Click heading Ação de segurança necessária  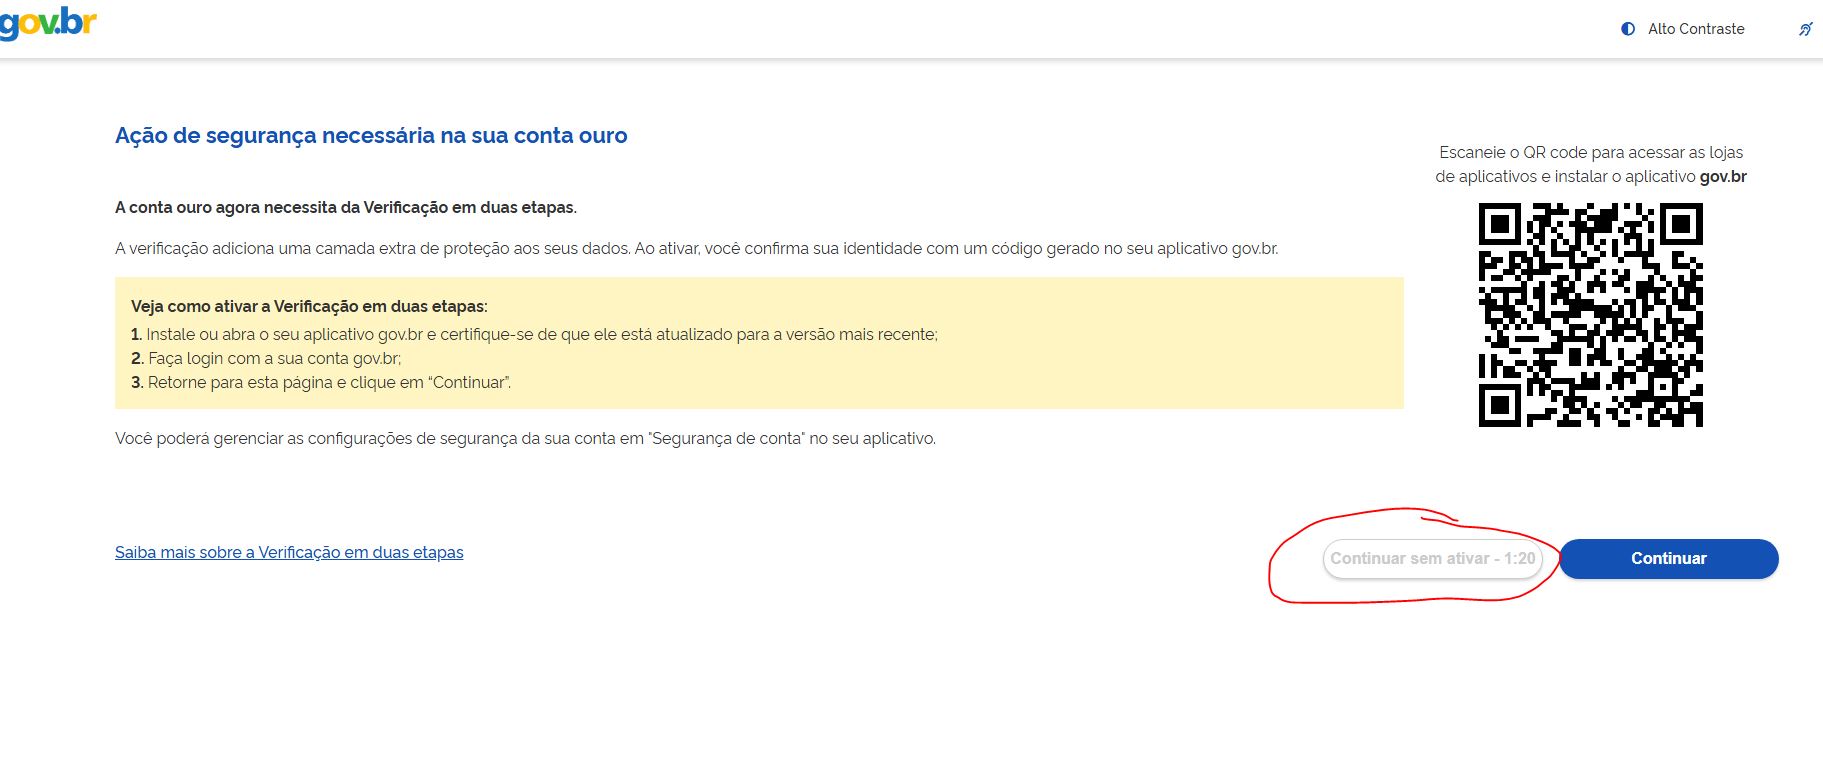(371, 136)
